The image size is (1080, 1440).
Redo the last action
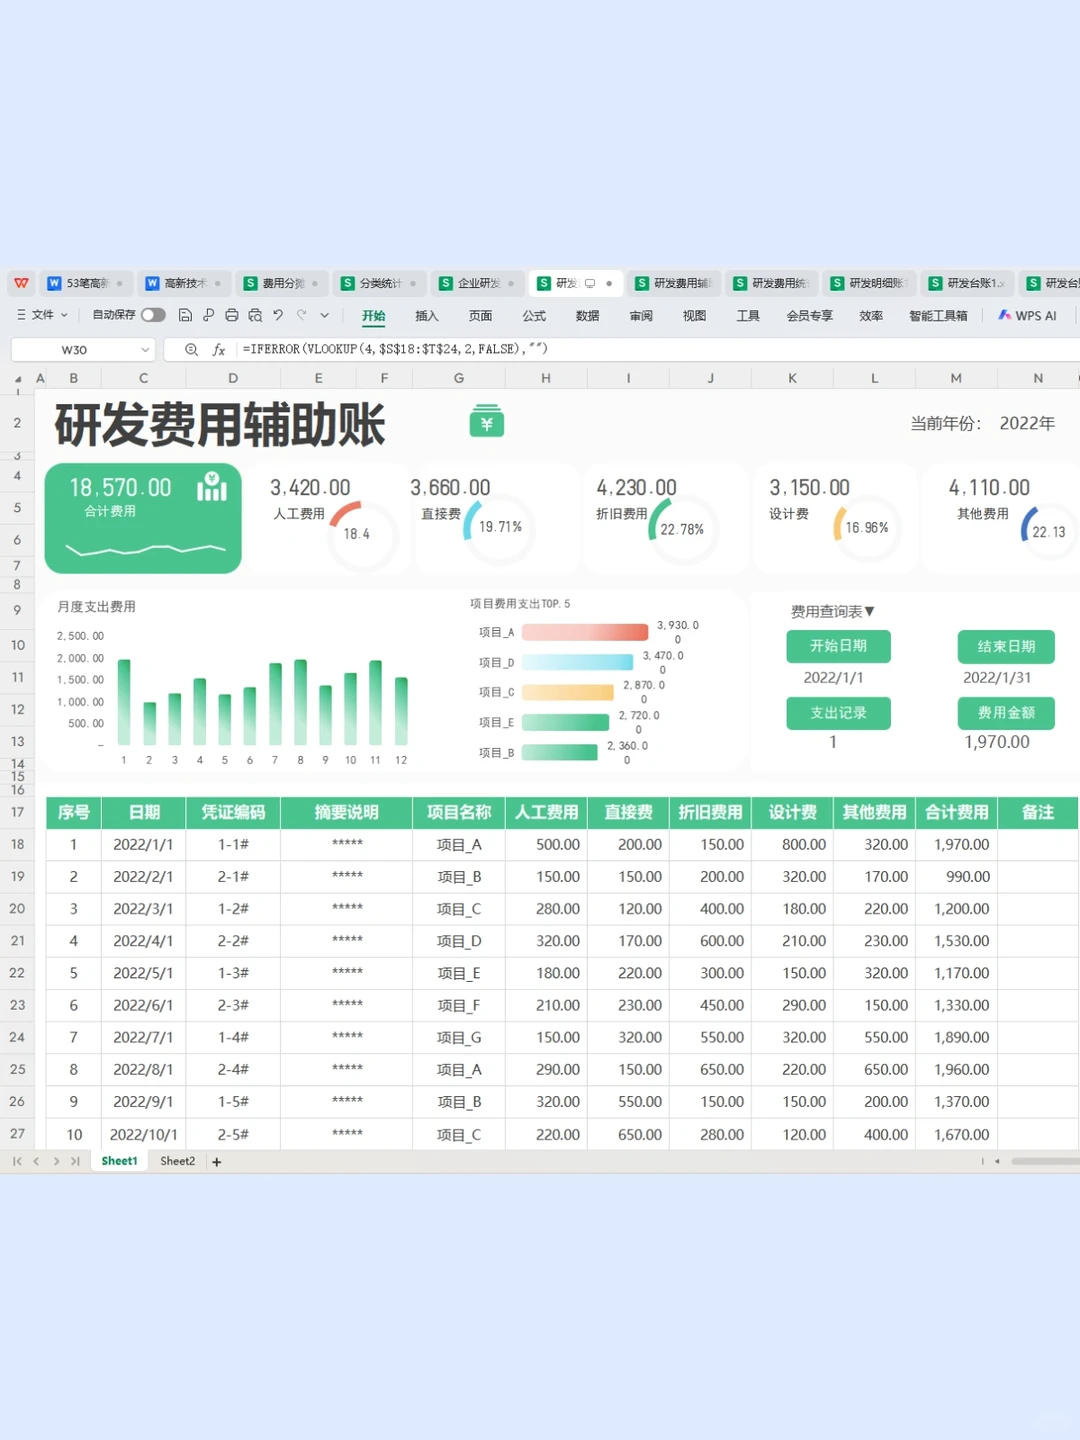pos(301,315)
